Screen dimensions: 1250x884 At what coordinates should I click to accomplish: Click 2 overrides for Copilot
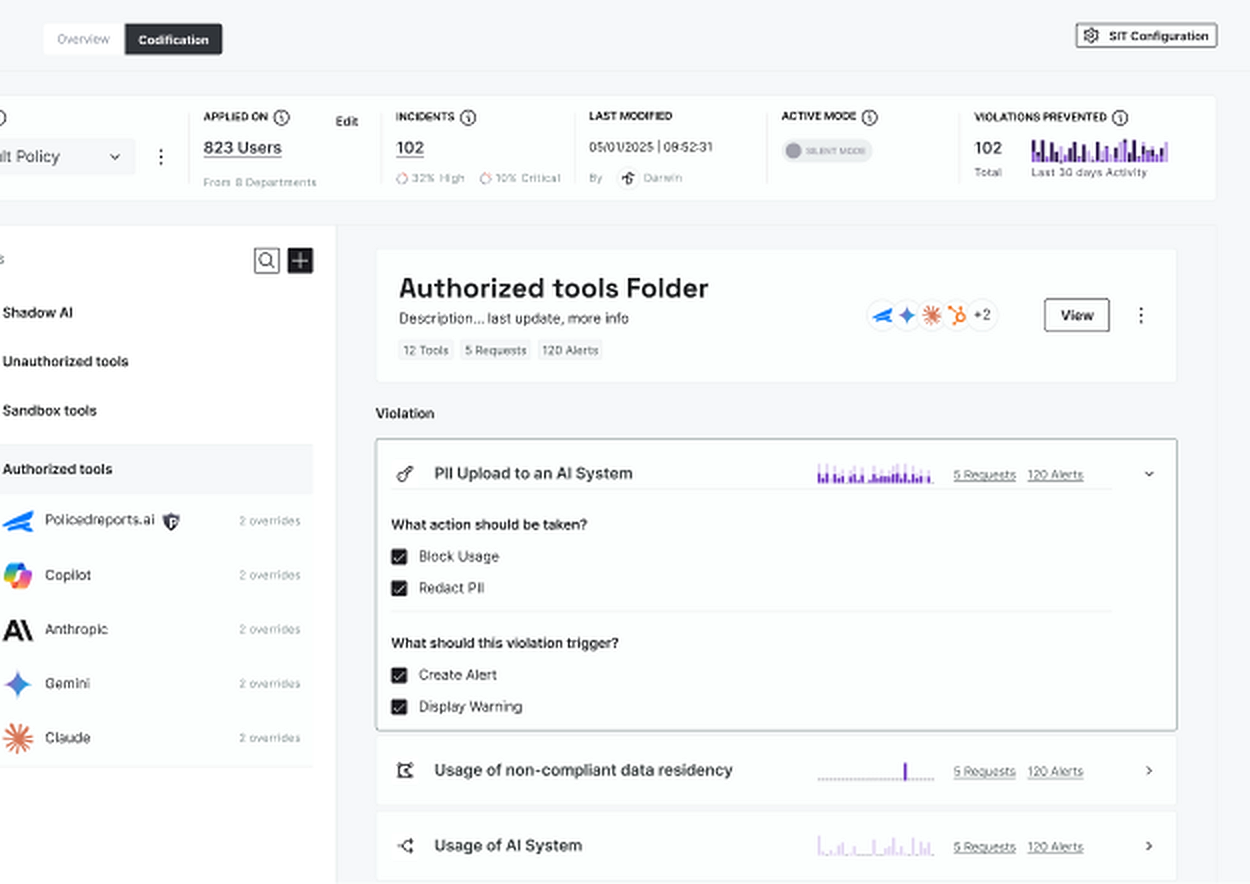[269, 576]
